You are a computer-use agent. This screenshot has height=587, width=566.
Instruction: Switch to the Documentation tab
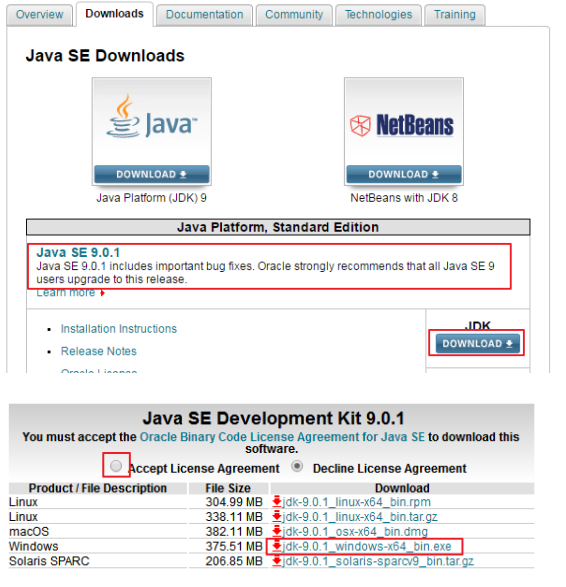204,15
